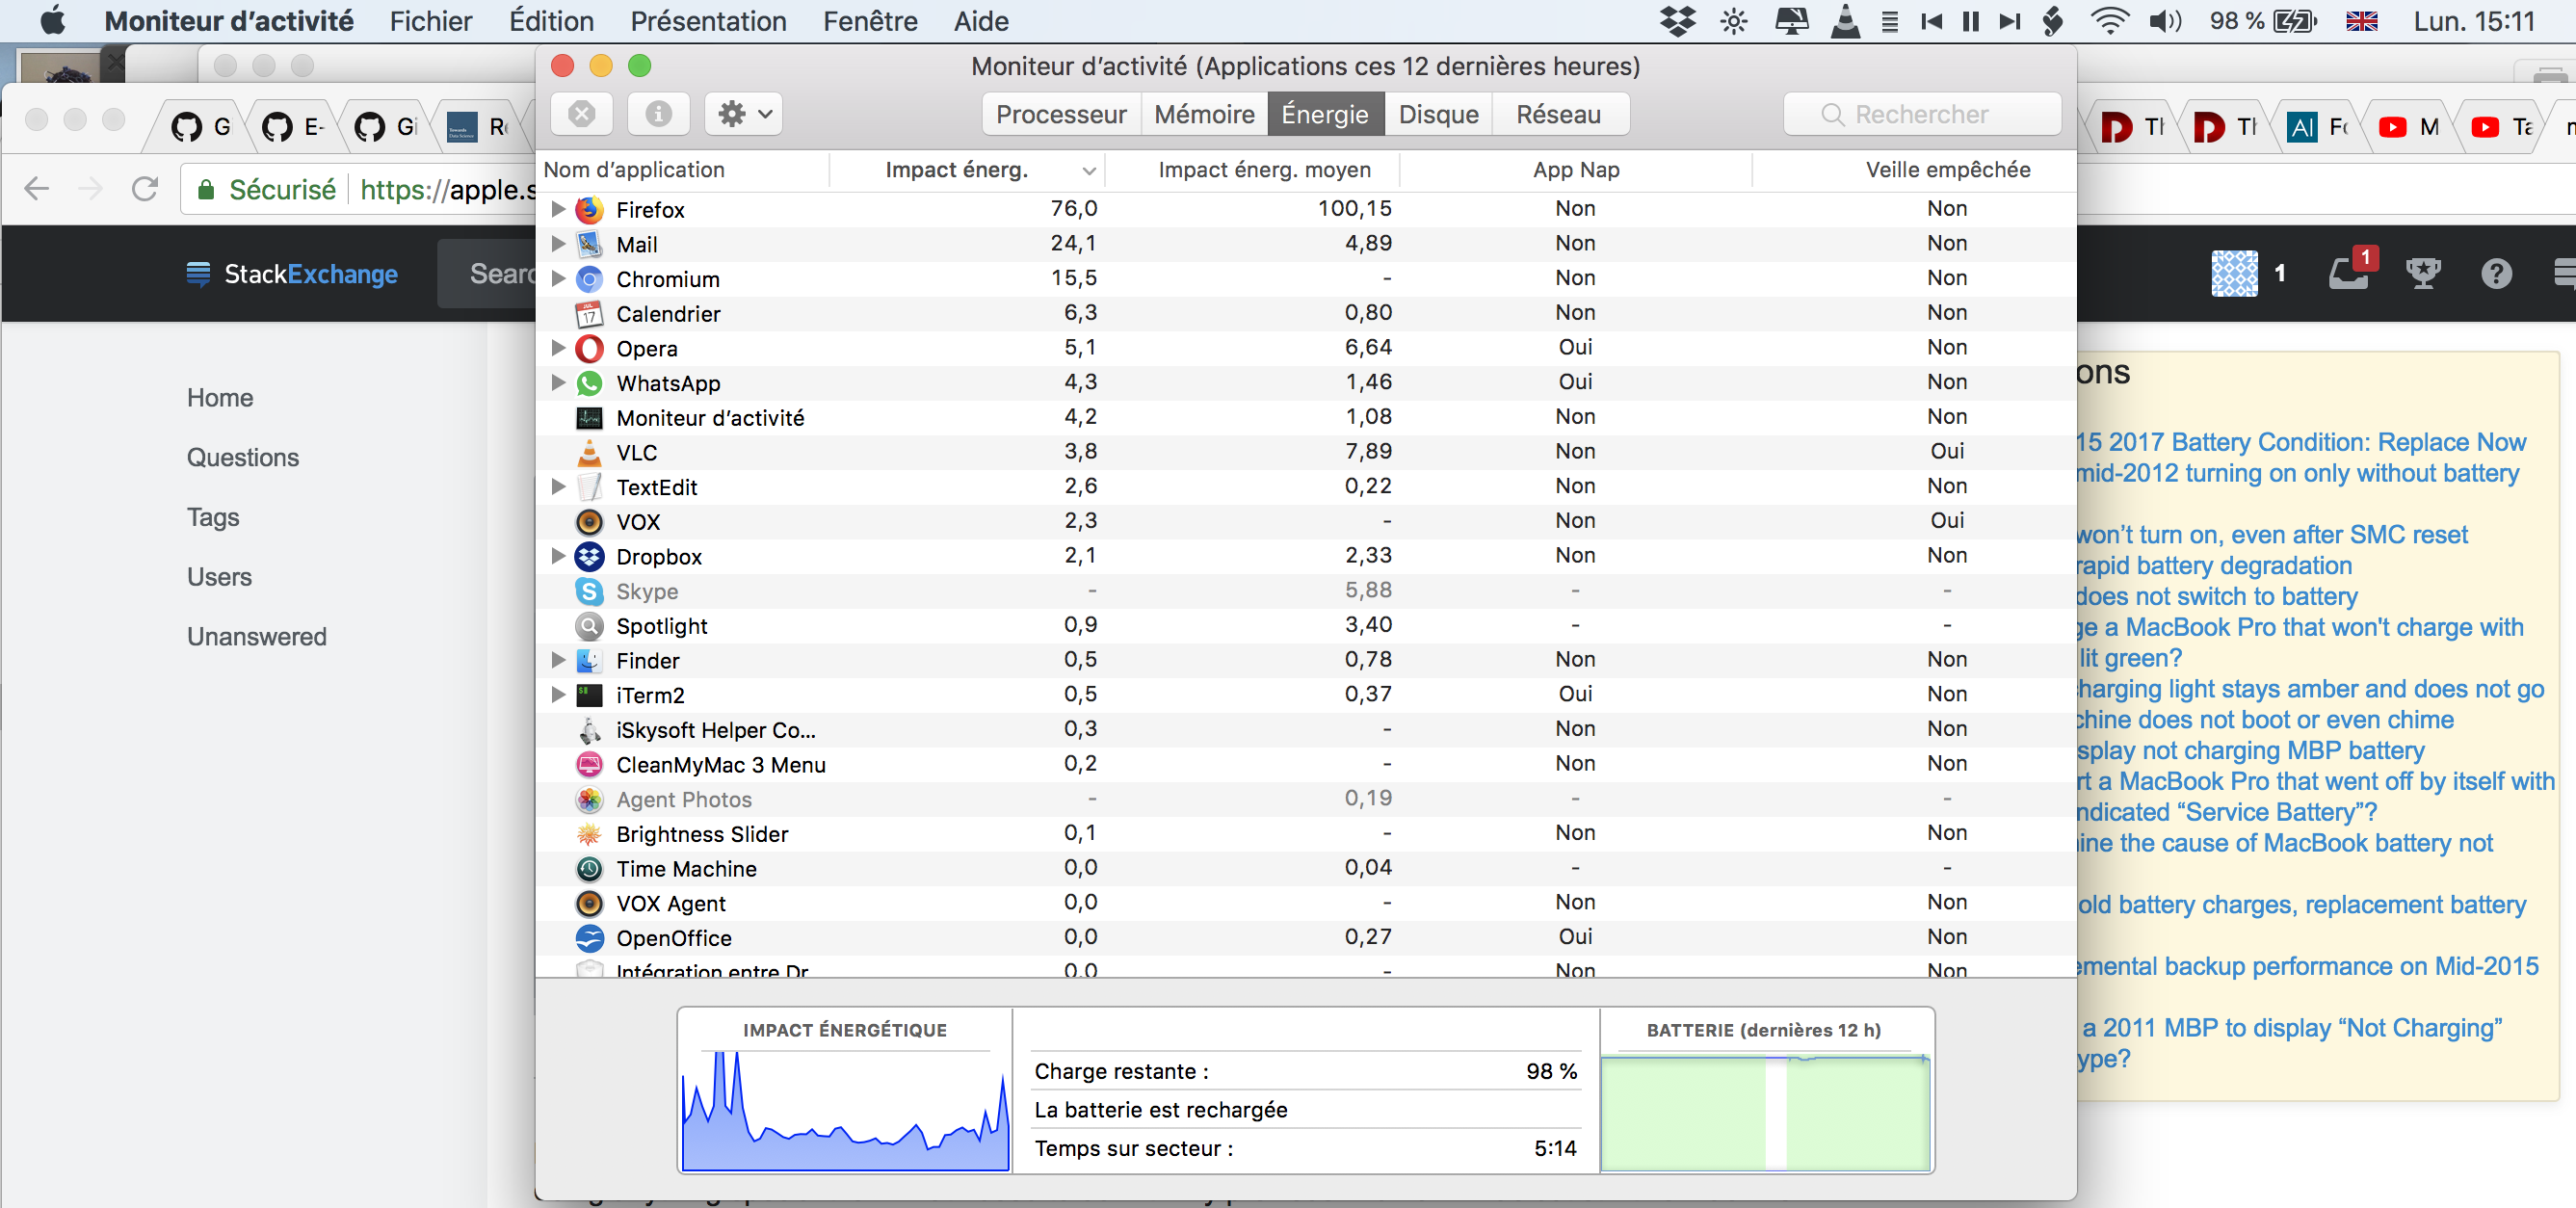Click the Stack Exchange achievements trophy icon
This screenshot has height=1208, width=2576.
click(x=2423, y=273)
